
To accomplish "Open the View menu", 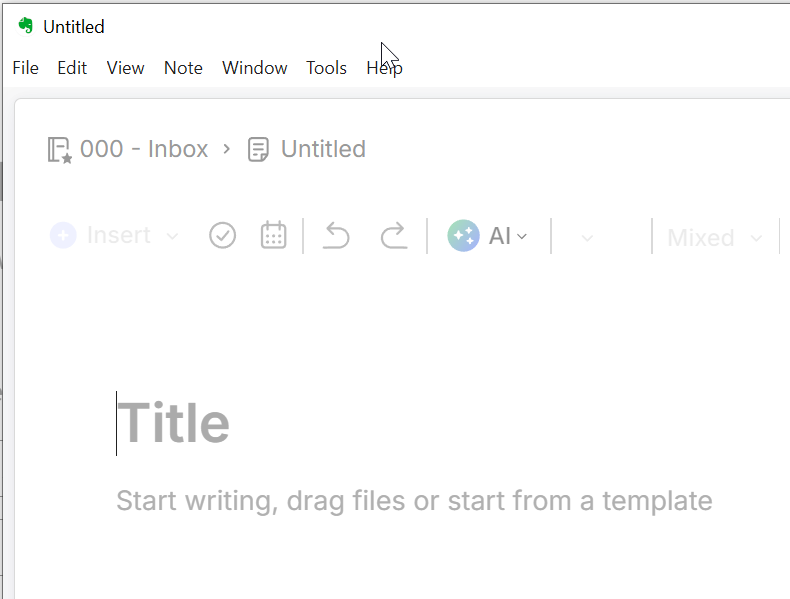I will 125,68.
